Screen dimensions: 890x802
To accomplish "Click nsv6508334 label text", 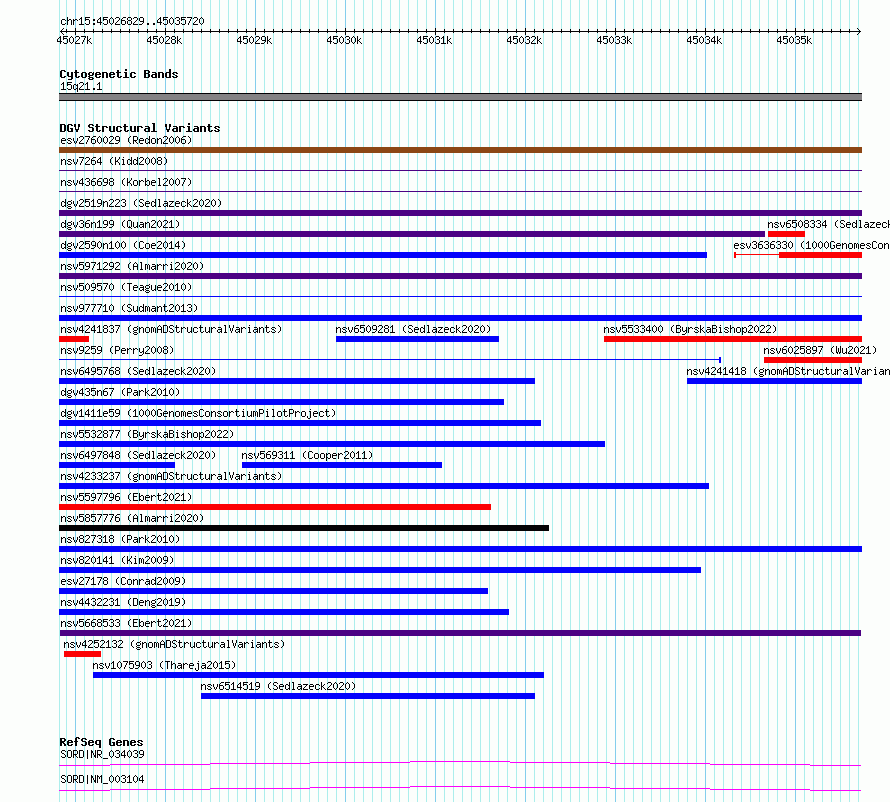I will (x=828, y=224).
